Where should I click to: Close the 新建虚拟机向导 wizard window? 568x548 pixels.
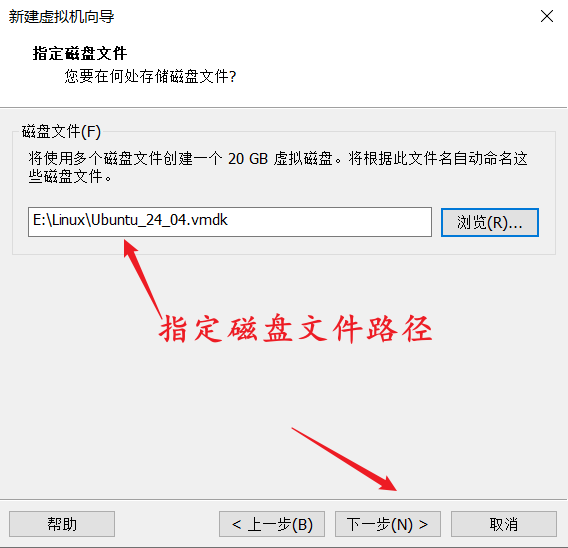pos(547,16)
